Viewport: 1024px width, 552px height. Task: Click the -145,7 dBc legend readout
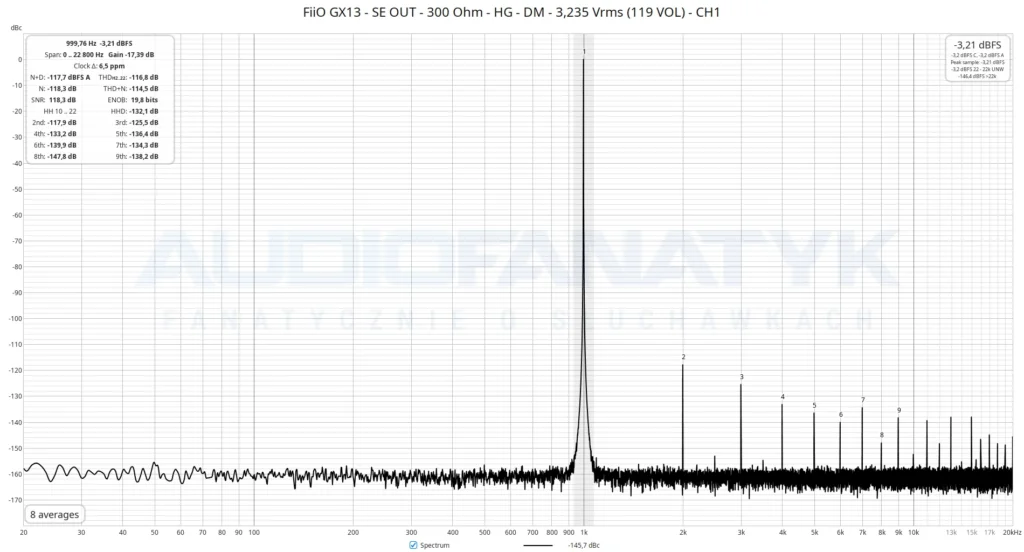coord(583,545)
